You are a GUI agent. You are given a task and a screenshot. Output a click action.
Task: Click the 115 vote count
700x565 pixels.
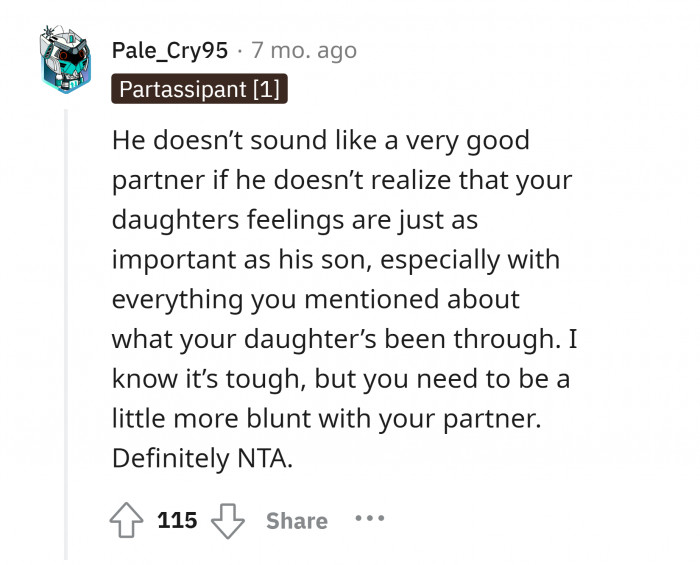[177, 521]
